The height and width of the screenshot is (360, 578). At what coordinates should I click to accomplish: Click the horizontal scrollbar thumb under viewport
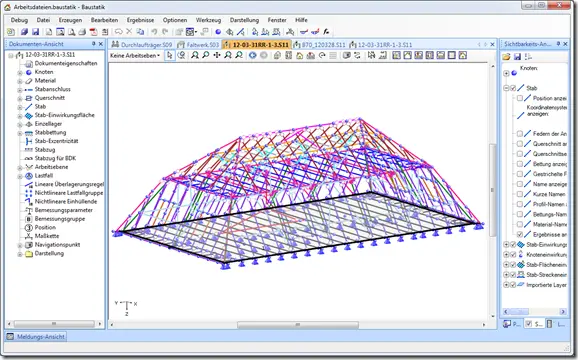pos(298,325)
